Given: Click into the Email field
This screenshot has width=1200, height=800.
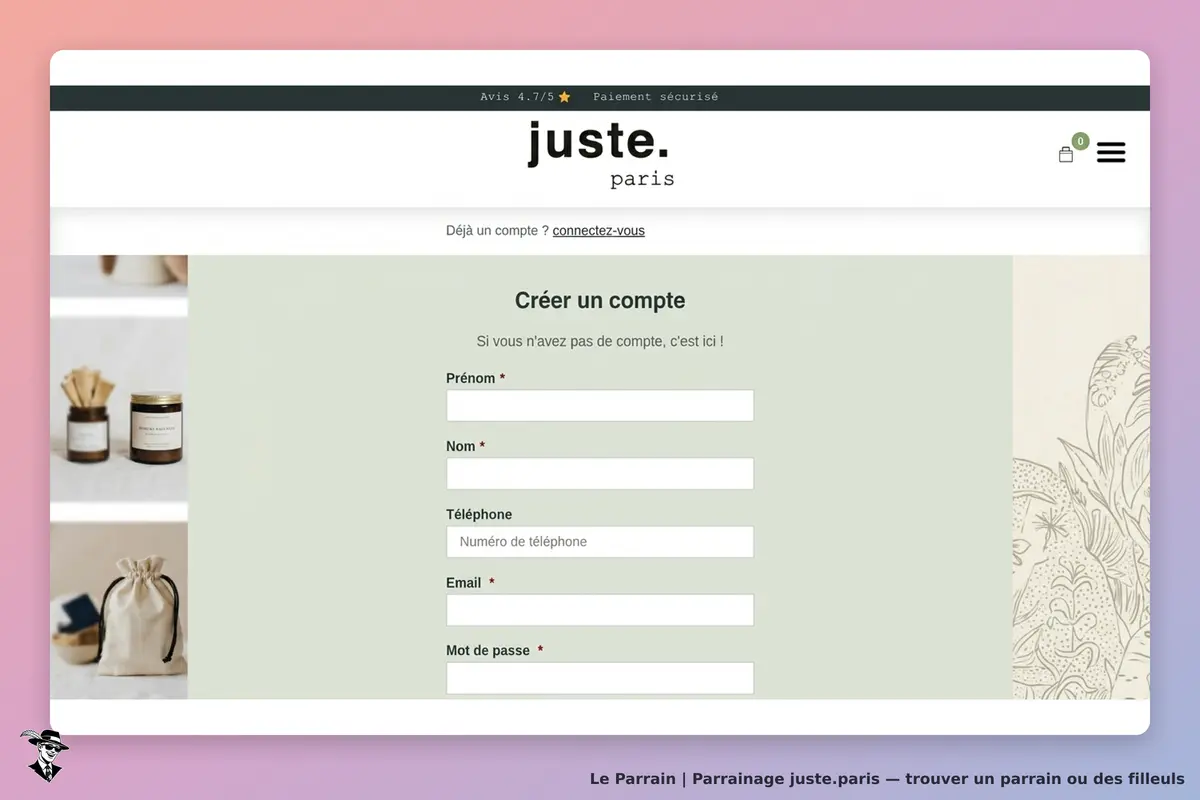Looking at the screenshot, I should coord(600,610).
